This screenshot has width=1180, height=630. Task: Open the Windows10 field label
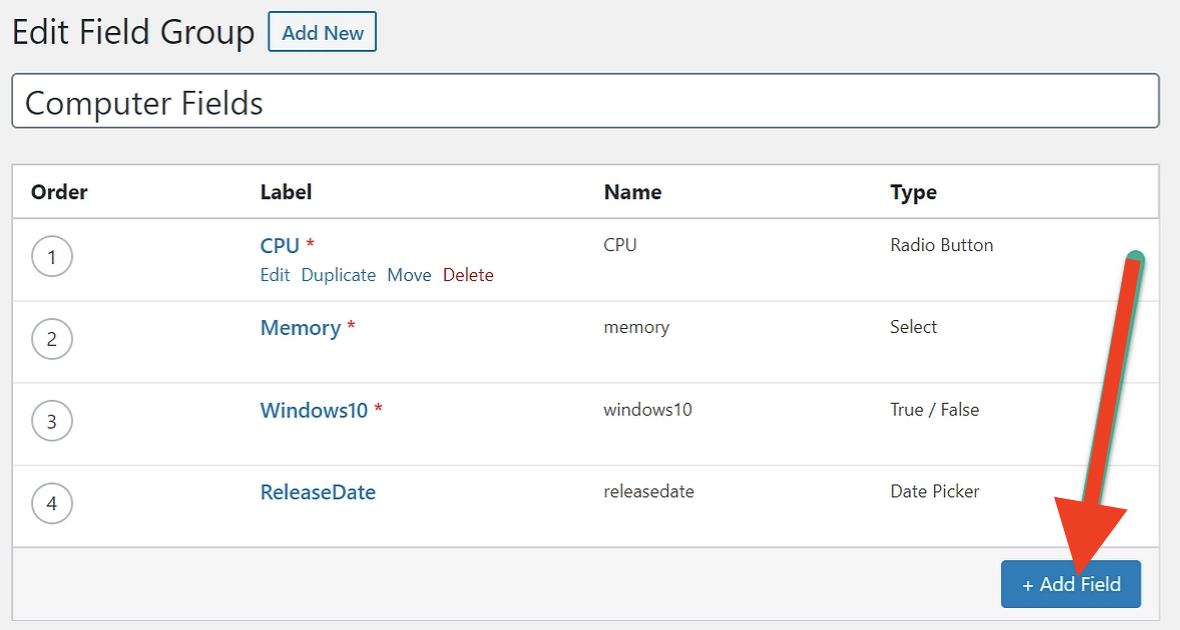pyautogui.click(x=314, y=410)
